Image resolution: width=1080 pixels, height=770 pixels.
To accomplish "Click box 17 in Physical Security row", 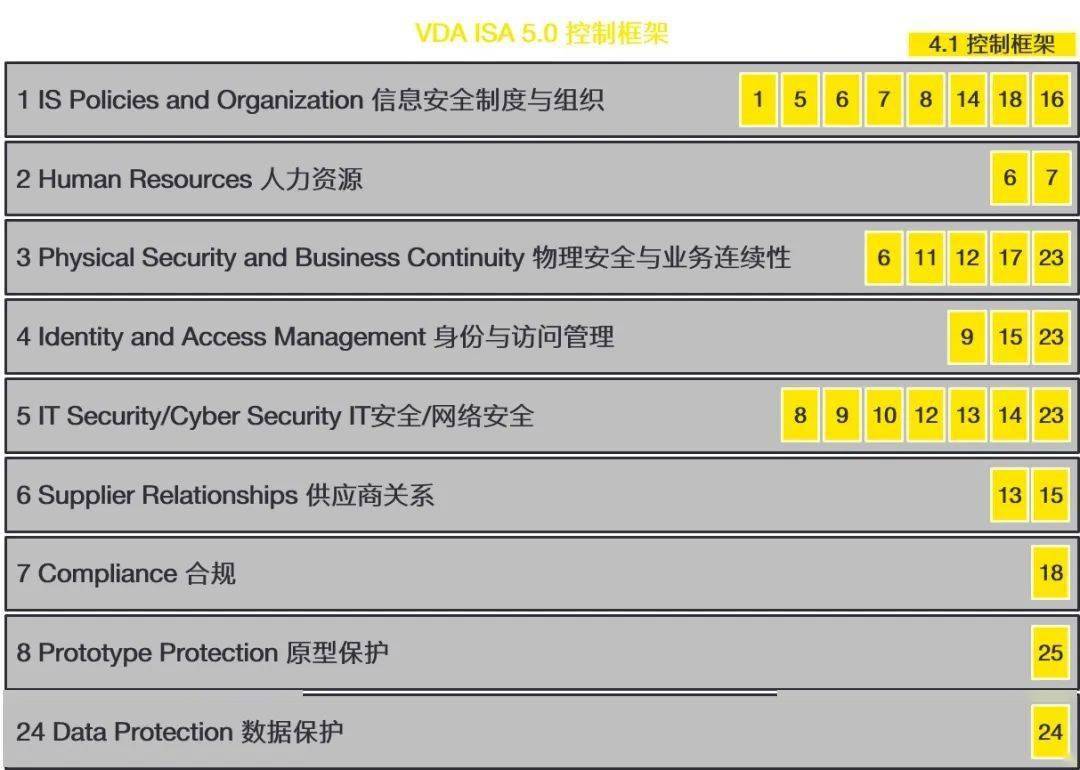I will (x=1010, y=257).
